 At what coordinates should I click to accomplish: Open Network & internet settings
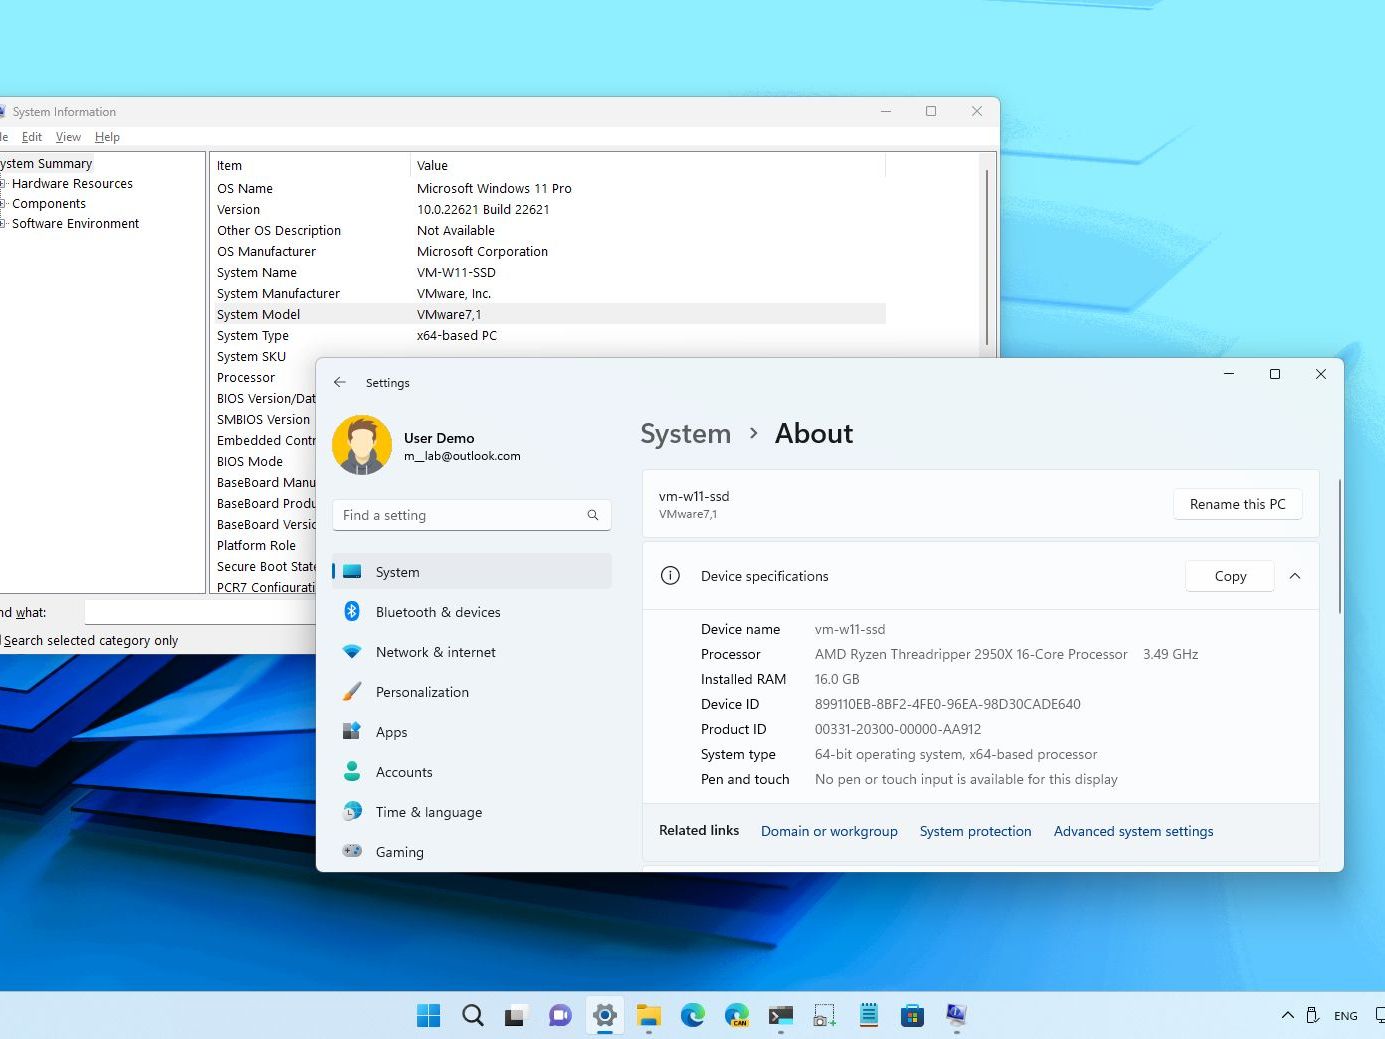435,652
